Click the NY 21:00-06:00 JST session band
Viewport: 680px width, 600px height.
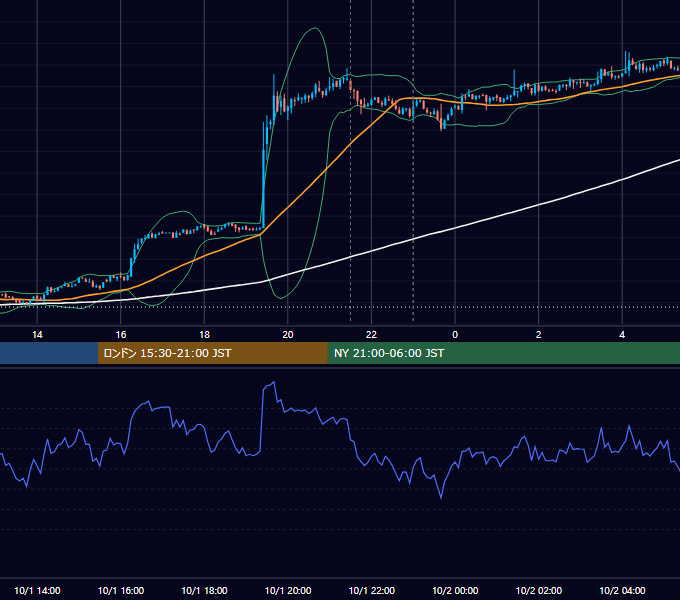pos(503,353)
